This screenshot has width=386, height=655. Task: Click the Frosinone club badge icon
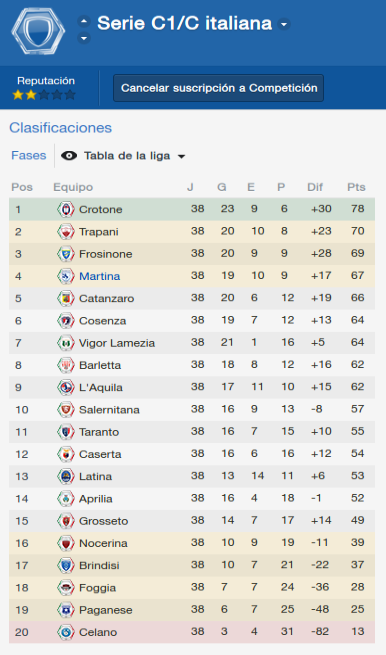tap(66, 254)
